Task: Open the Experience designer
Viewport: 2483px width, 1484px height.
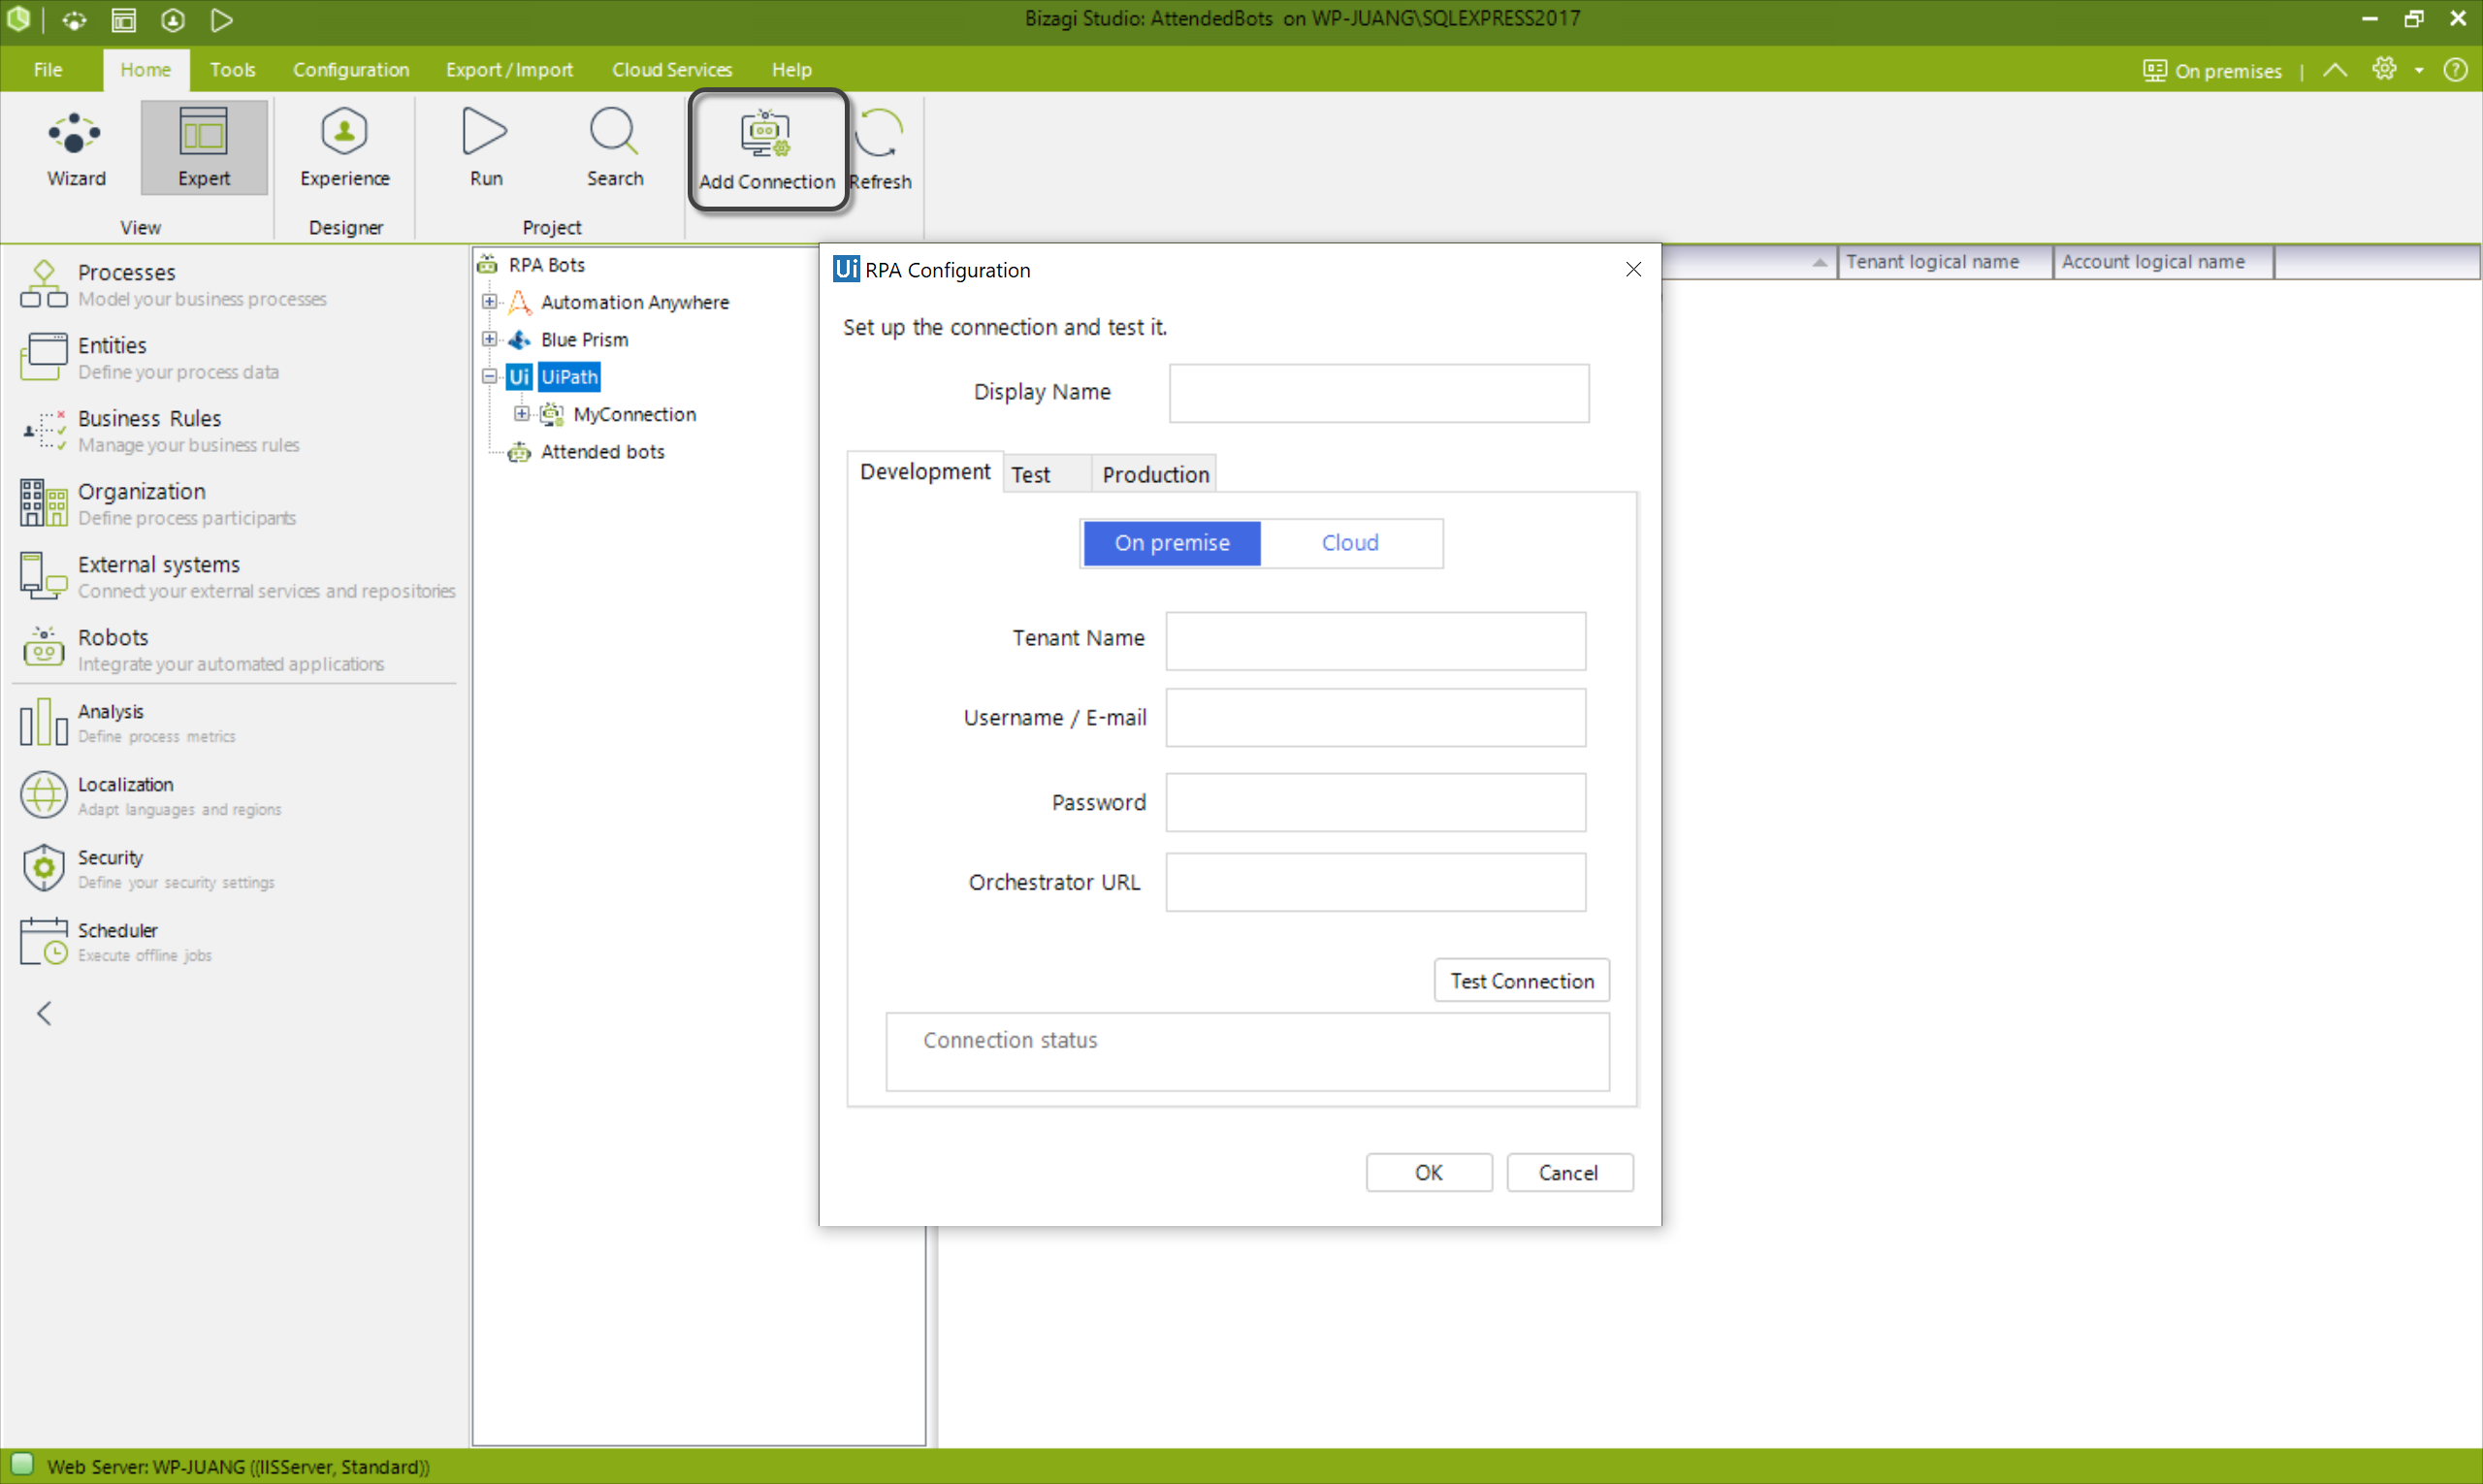Action: [344, 148]
